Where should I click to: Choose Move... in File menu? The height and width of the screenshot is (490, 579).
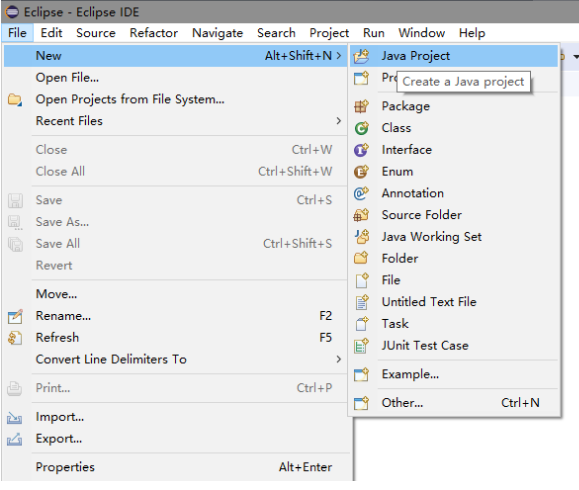click(x=175, y=294)
